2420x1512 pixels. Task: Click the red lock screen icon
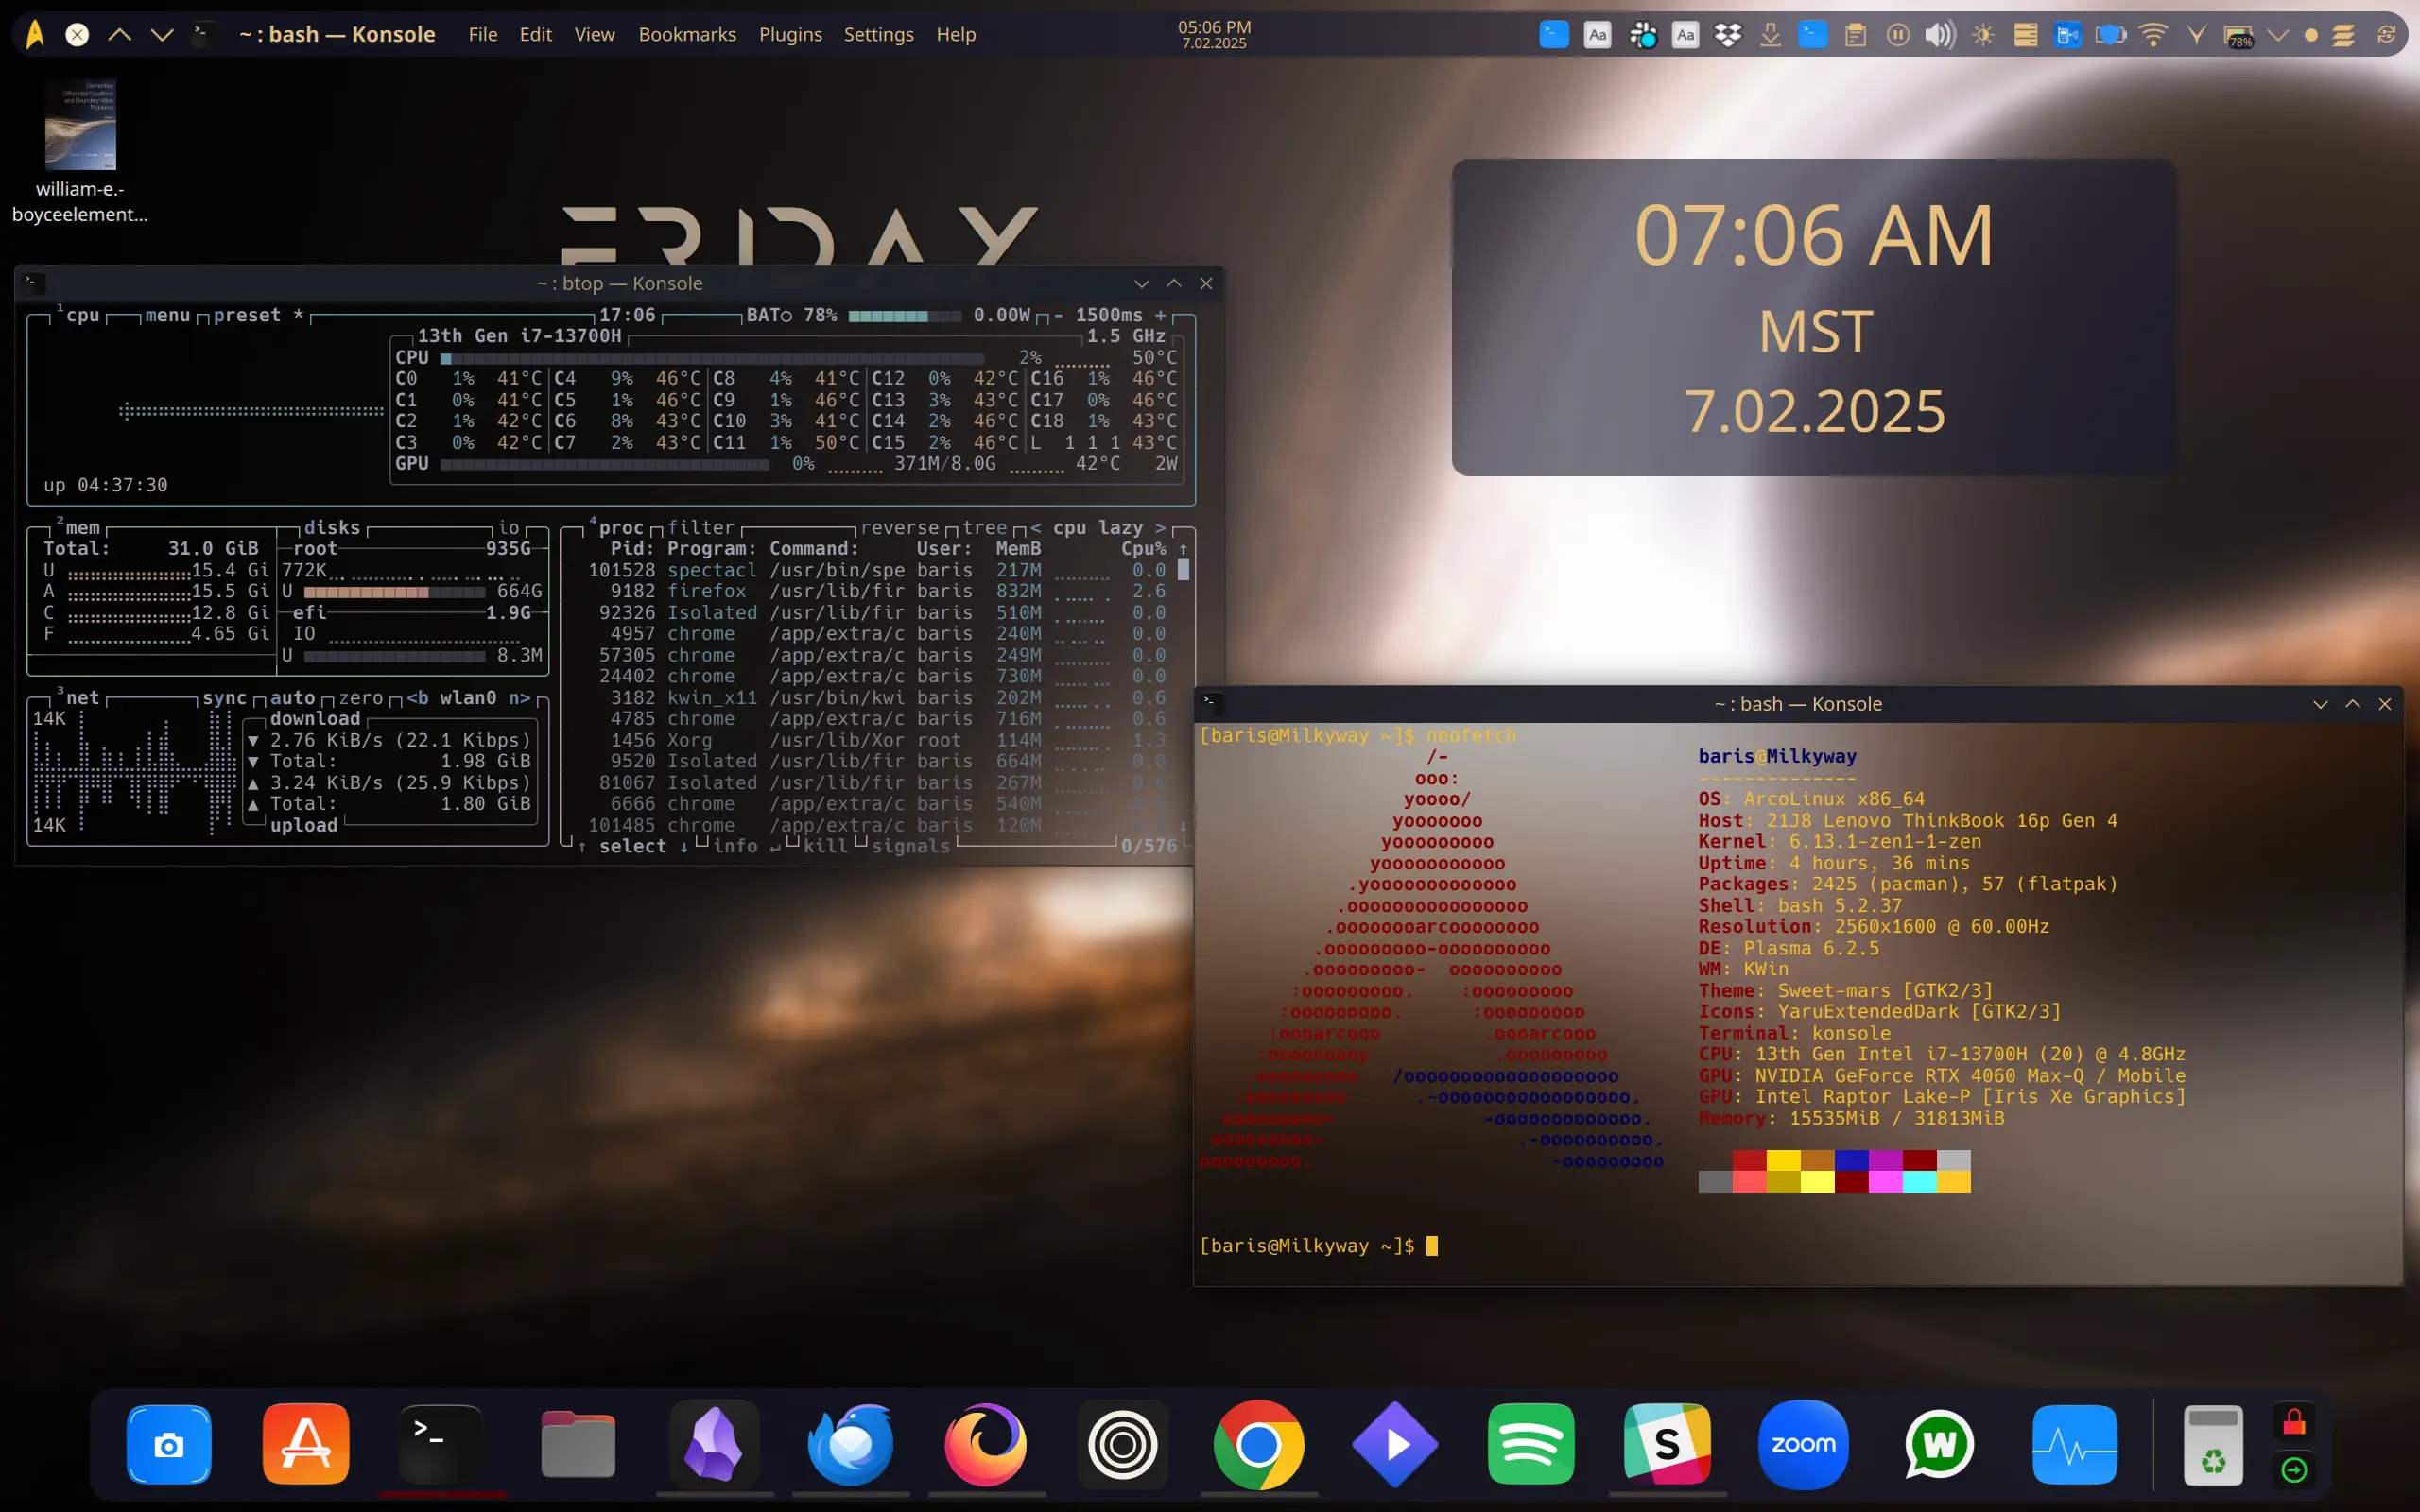pyautogui.click(x=2294, y=1422)
